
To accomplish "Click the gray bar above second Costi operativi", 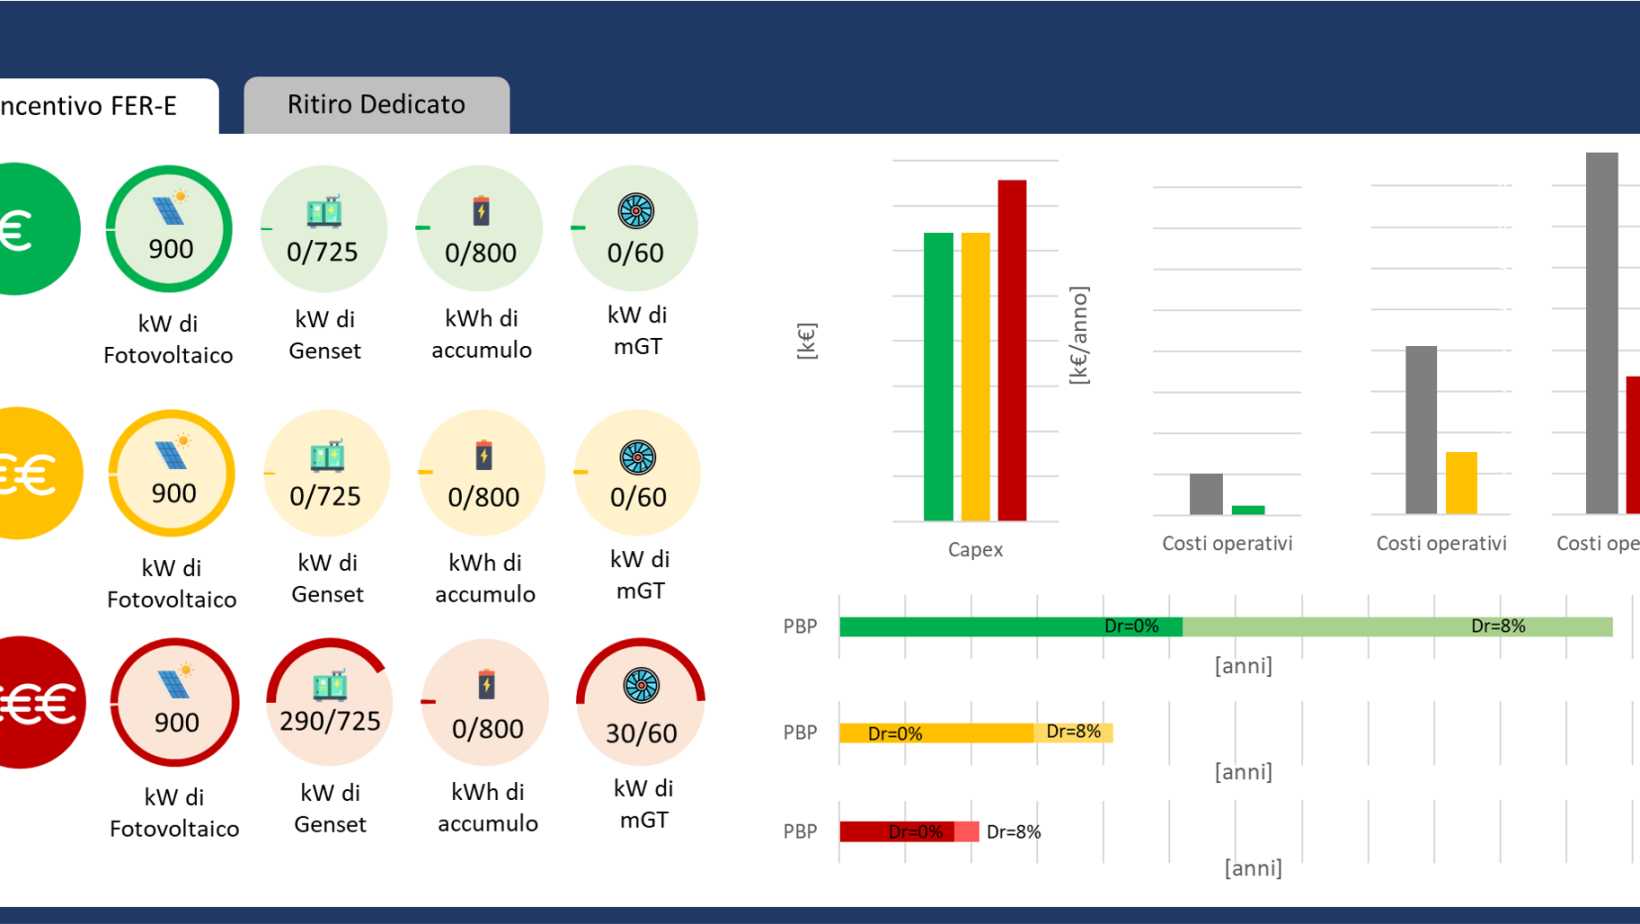I will point(1421,430).
